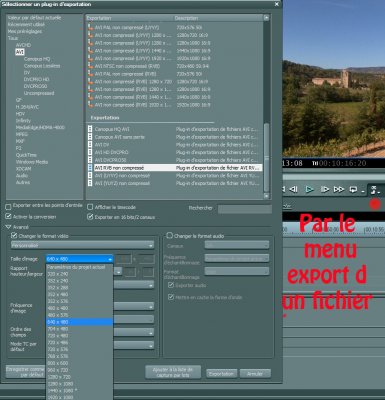The image size is (385, 400).
Task: Click the fast forward icon
Action: (x=339, y=189)
